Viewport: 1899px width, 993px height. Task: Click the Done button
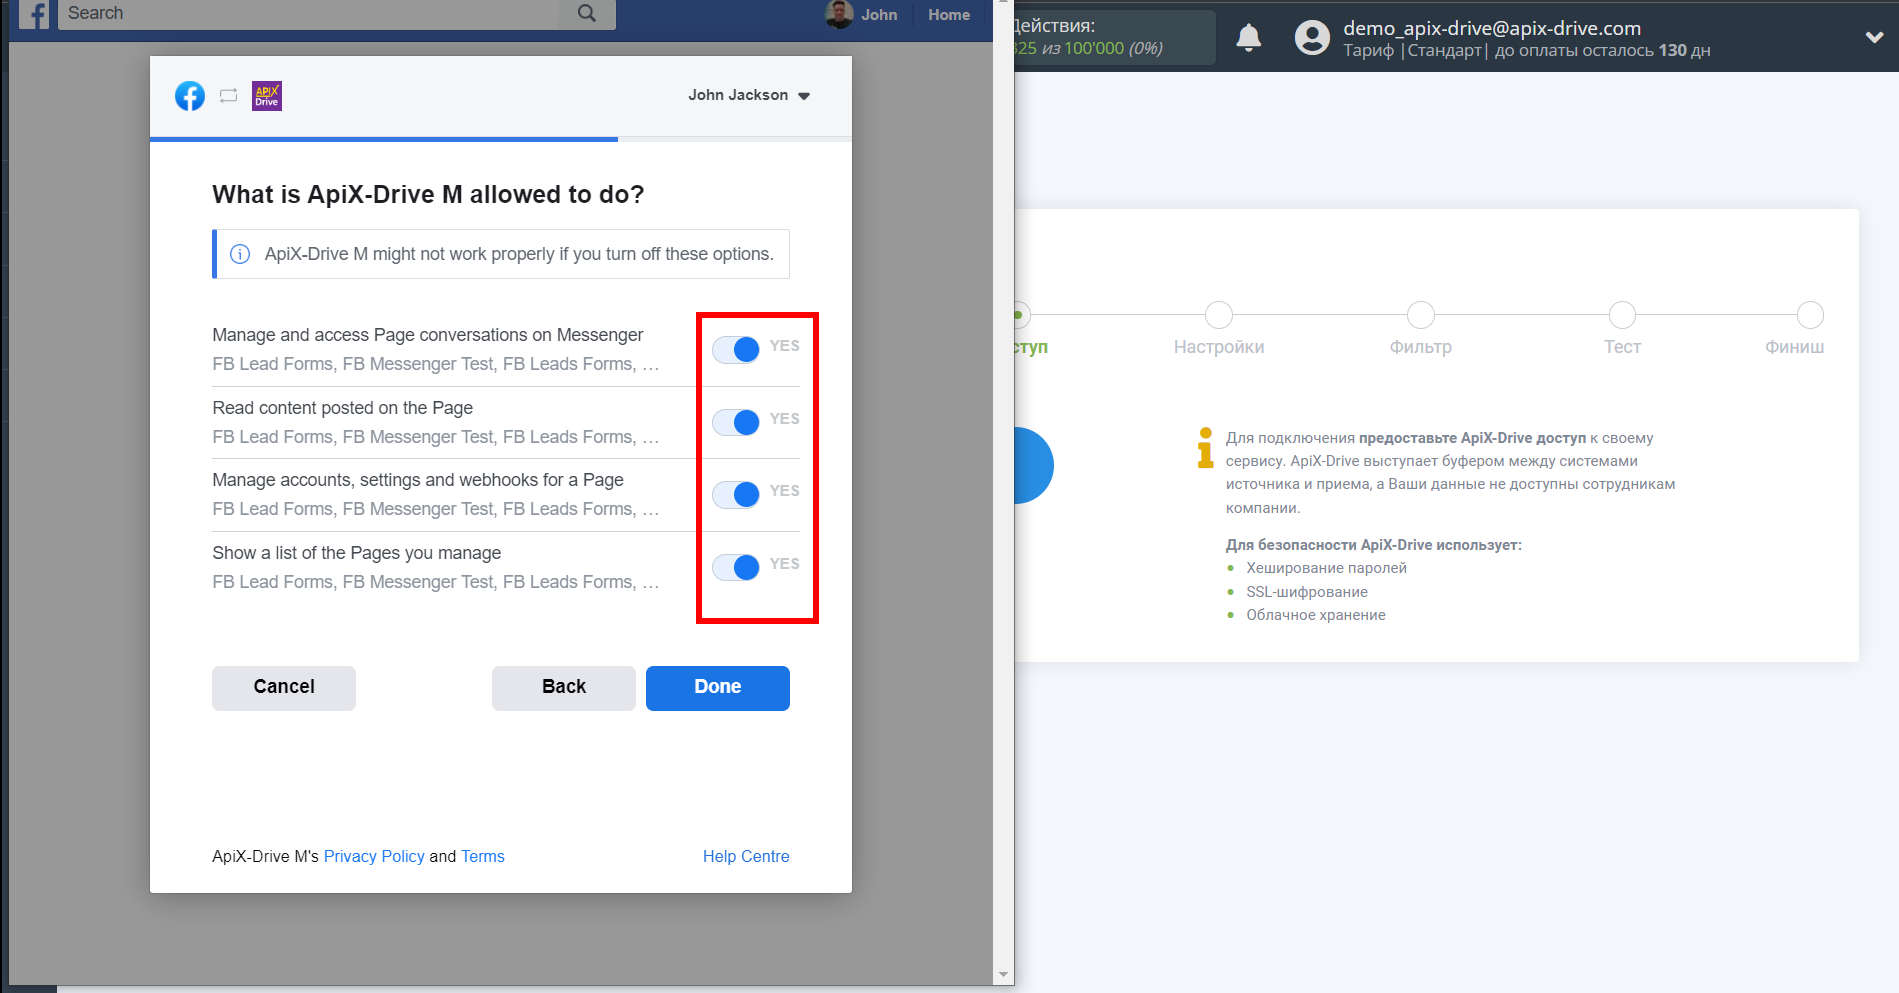pos(718,688)
